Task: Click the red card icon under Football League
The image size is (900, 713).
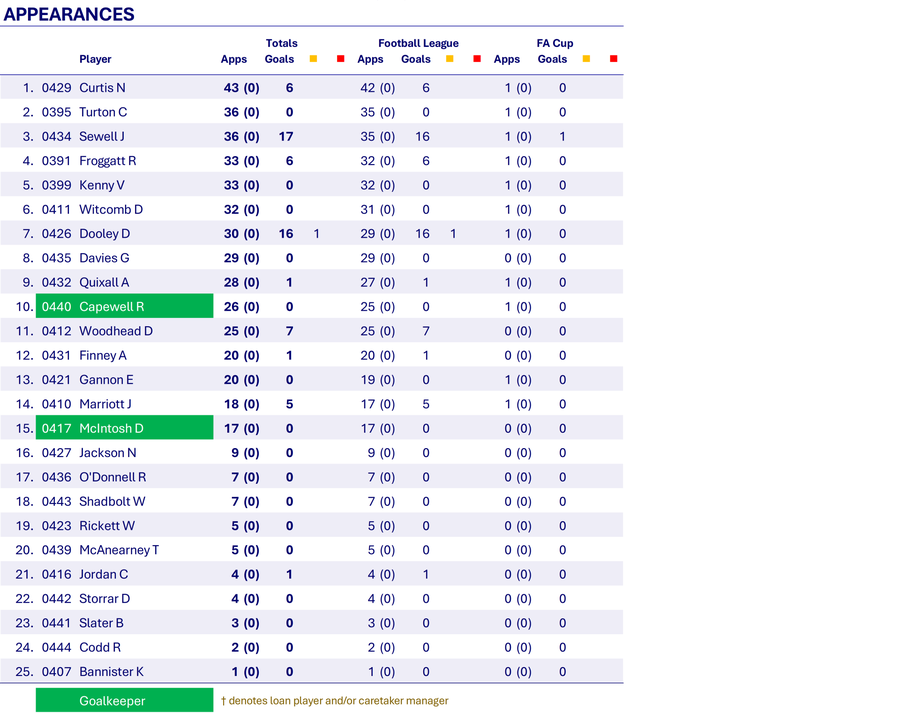Action: 477,59
